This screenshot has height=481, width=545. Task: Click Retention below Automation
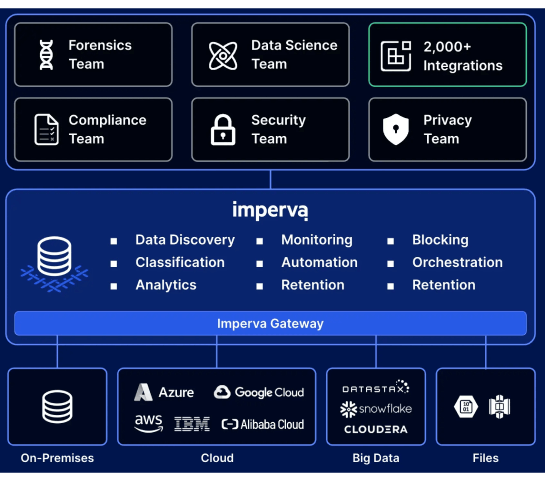click(x=313, y=285)
